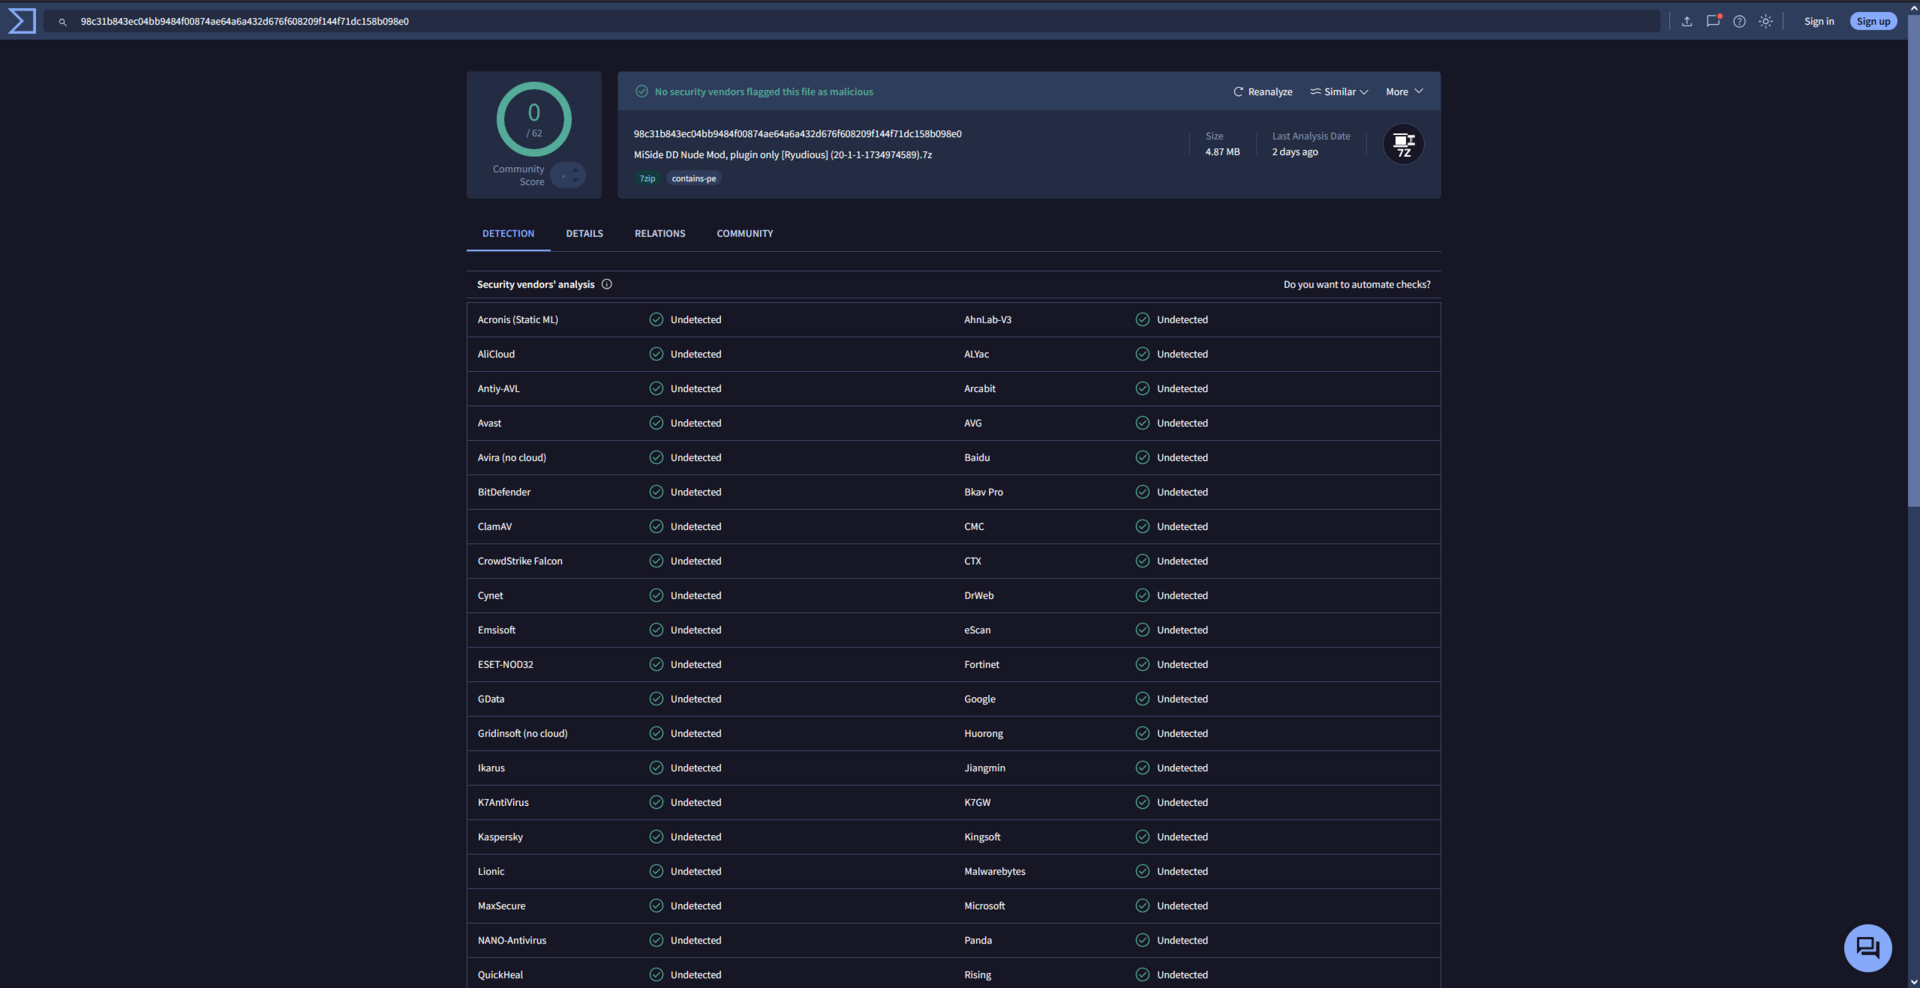Viewport: 1920px width, 988px height.
Task: Select vendor name 'Jiangmin'
Action: 985,768
